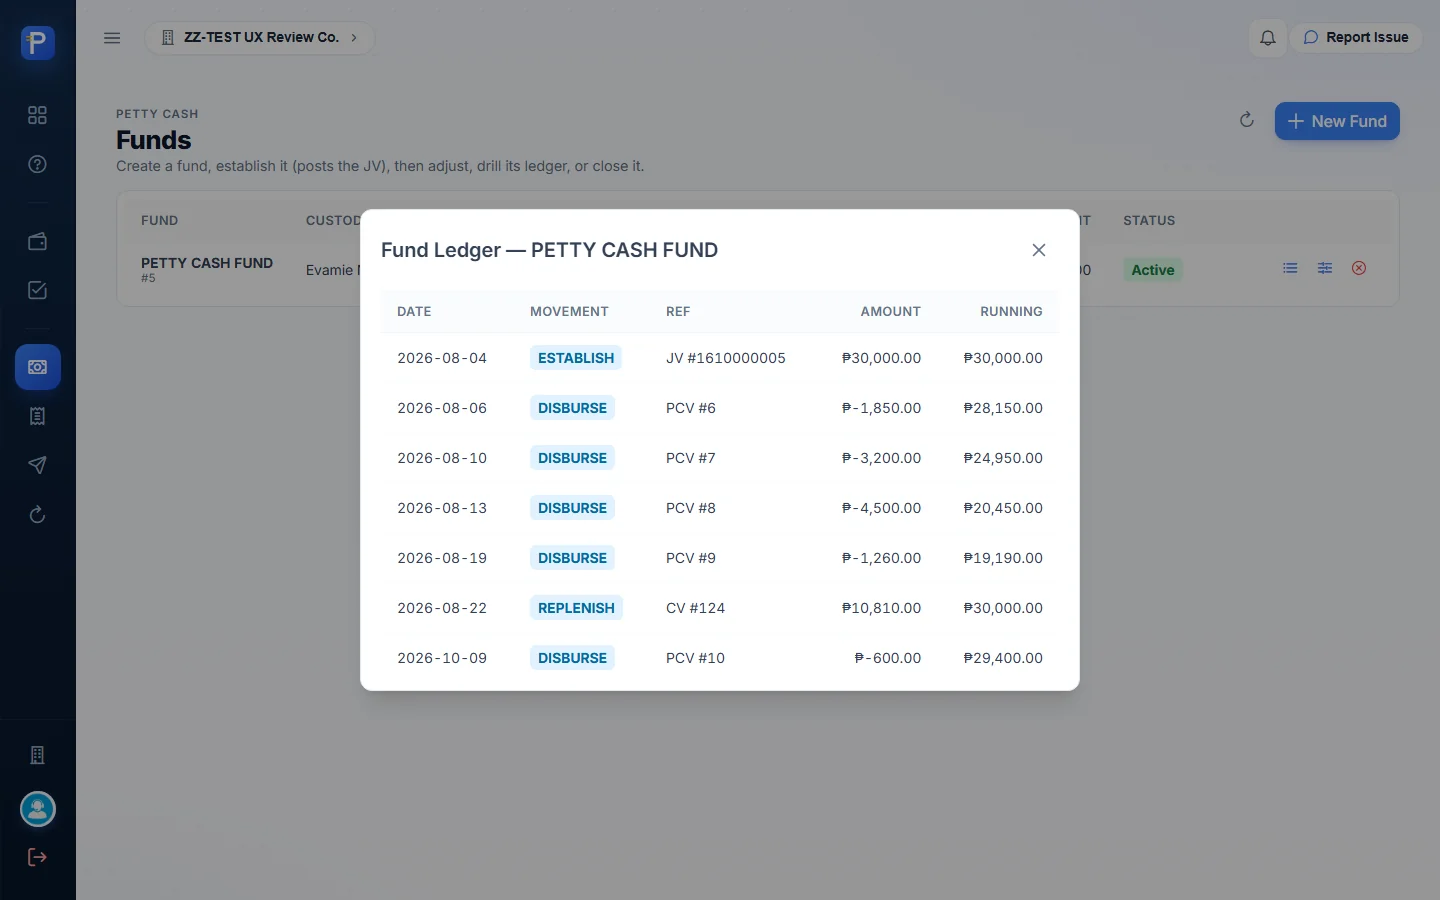Click the DISBURSE badge on the 2026-08-13 row

tap(572, 508)
